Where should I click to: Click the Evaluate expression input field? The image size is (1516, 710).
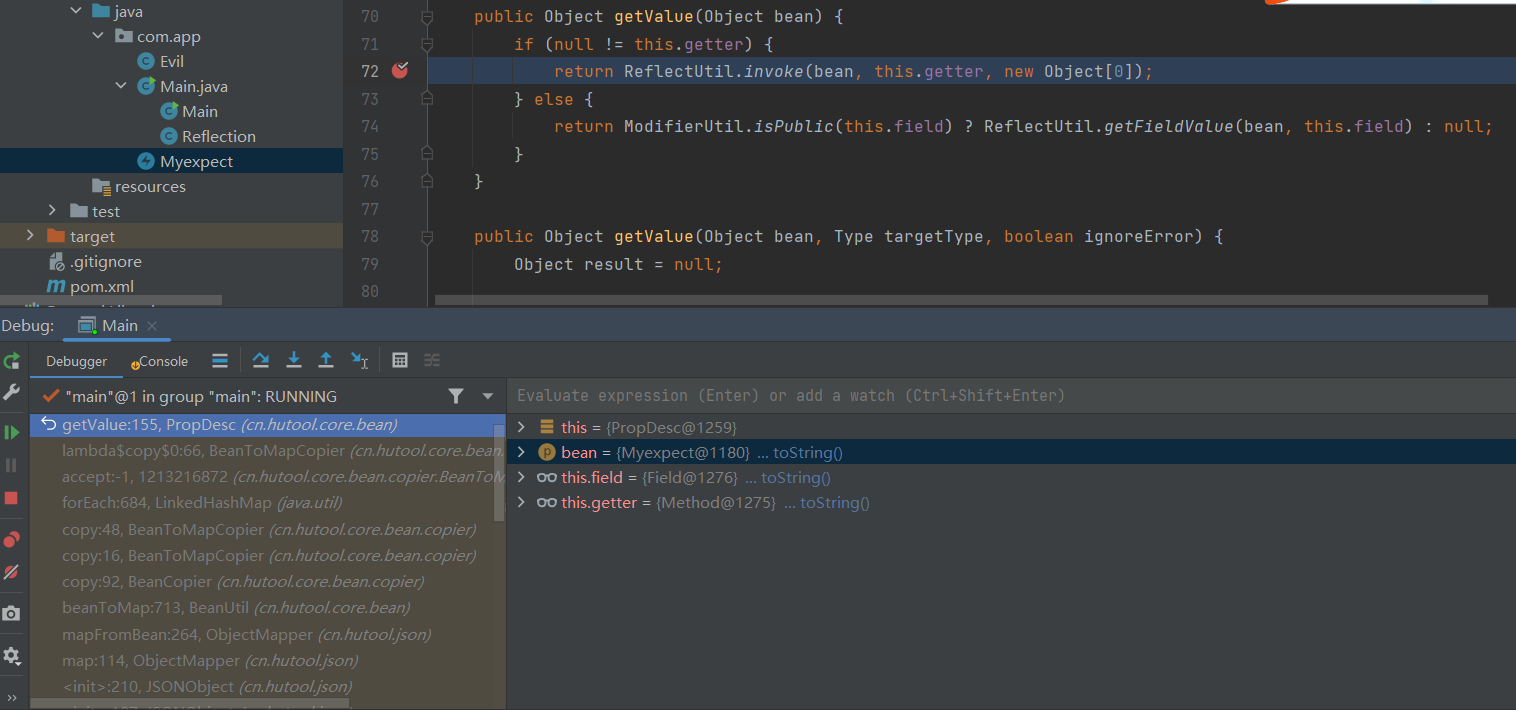click(x=1000, y=396)
